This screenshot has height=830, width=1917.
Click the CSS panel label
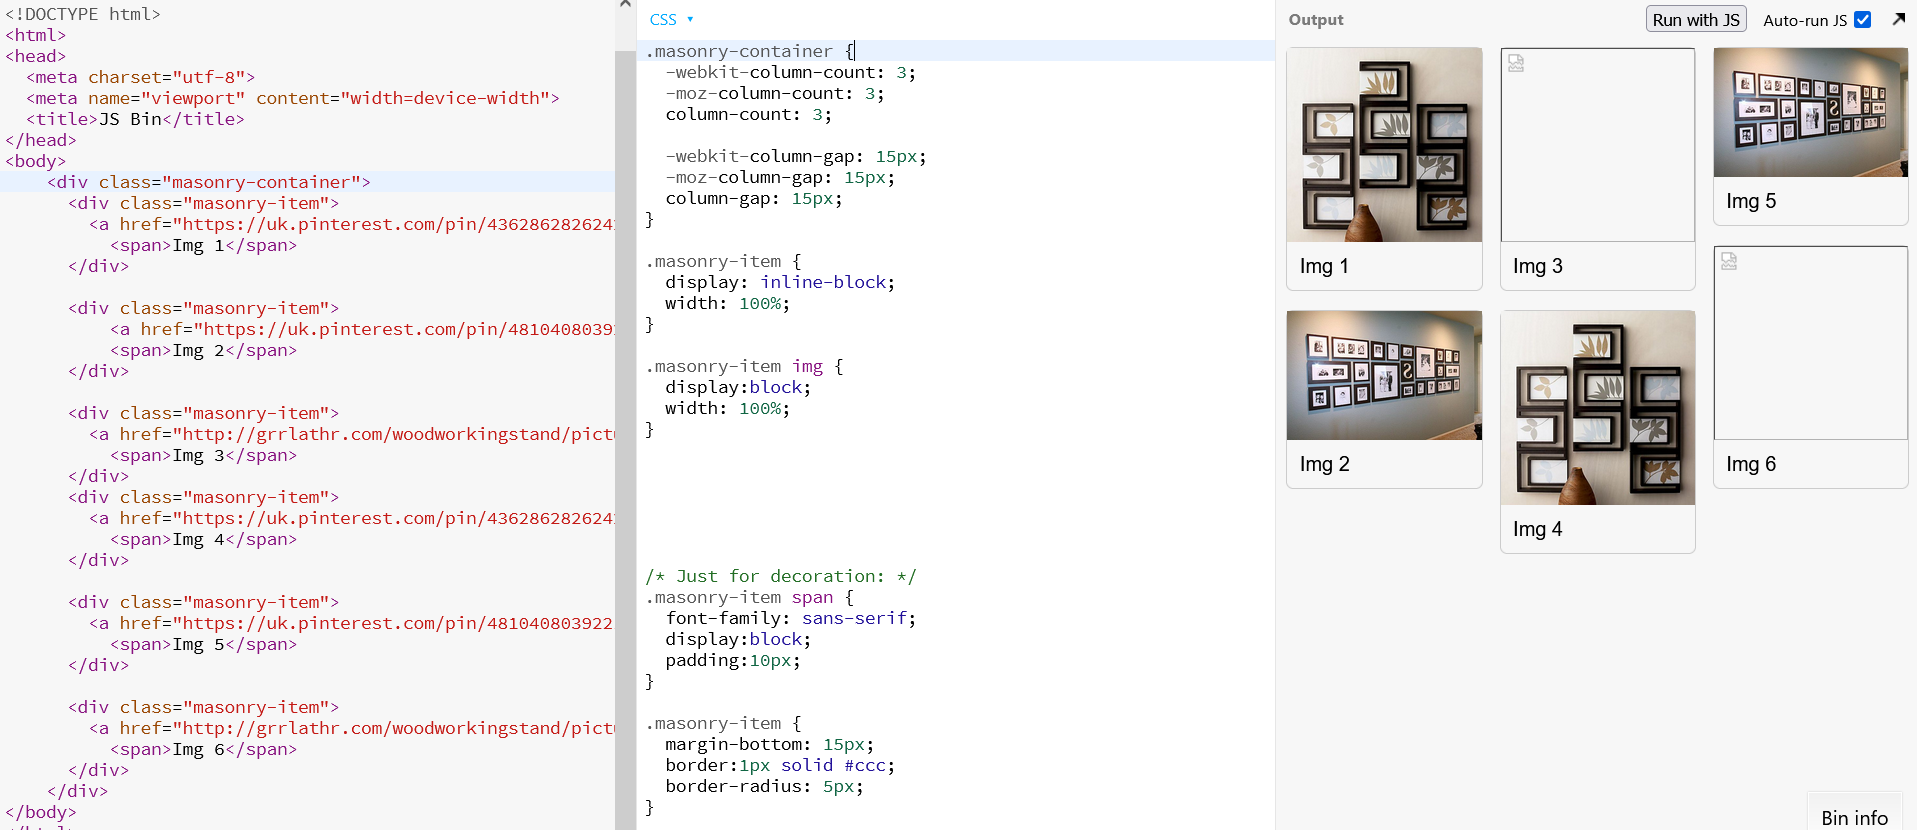[663, 20]
